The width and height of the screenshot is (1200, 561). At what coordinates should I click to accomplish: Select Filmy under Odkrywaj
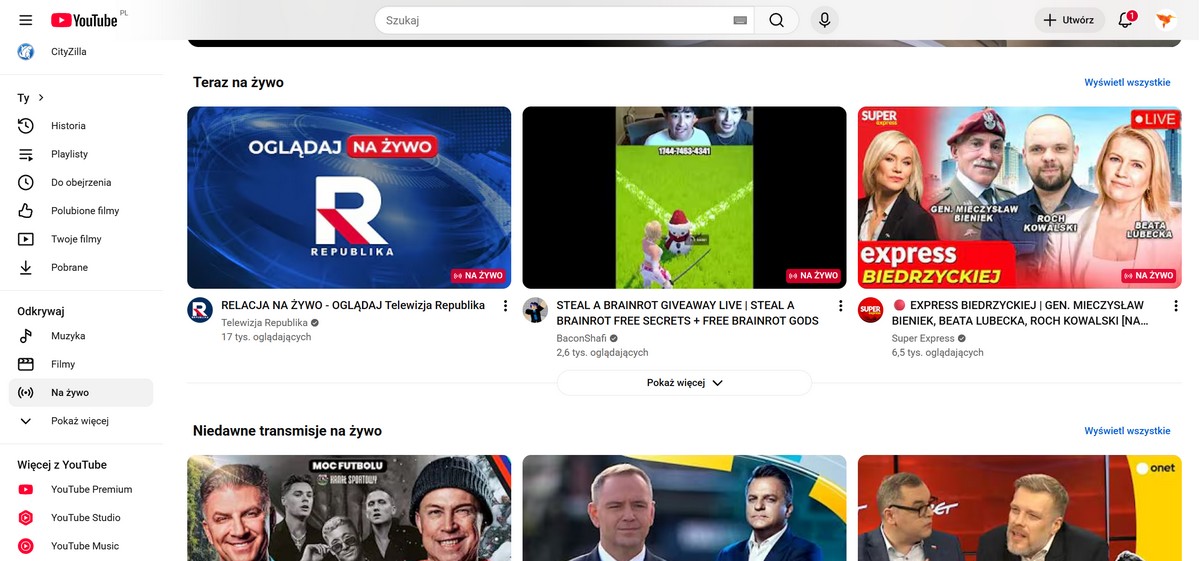81,364
